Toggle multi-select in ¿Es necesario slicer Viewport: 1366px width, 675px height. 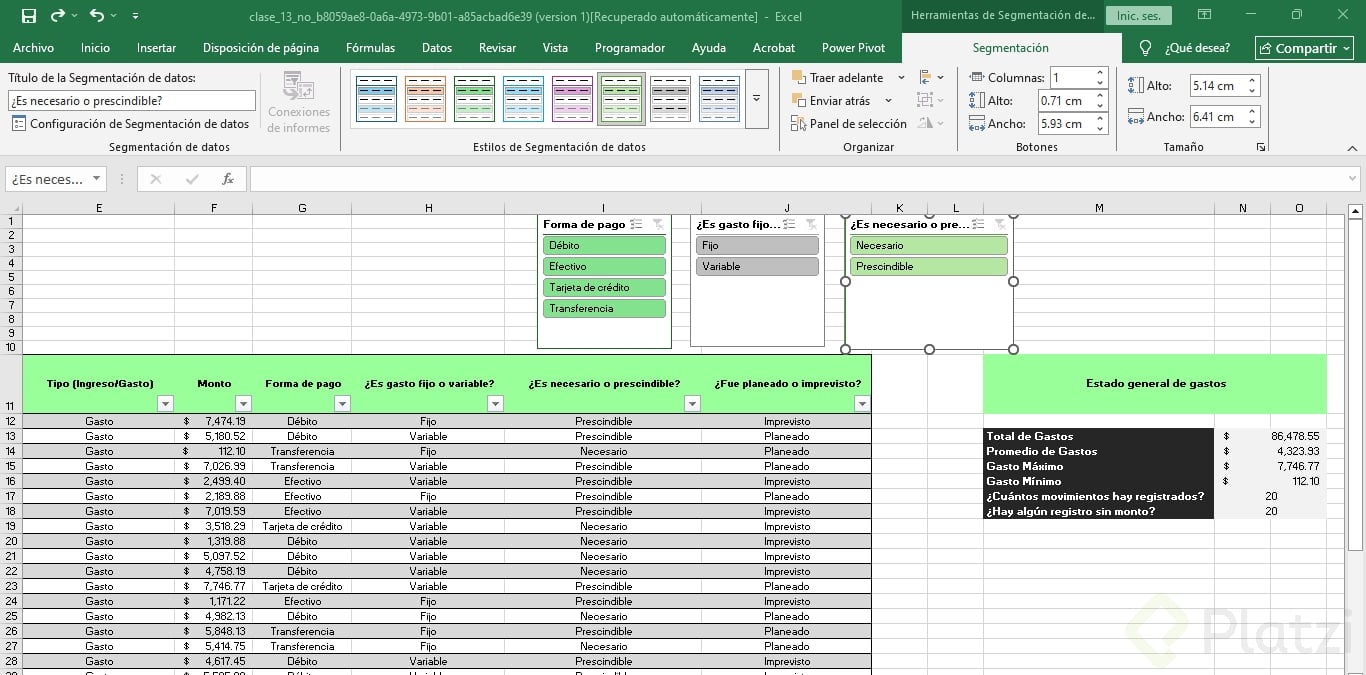(x=979, y=224)
